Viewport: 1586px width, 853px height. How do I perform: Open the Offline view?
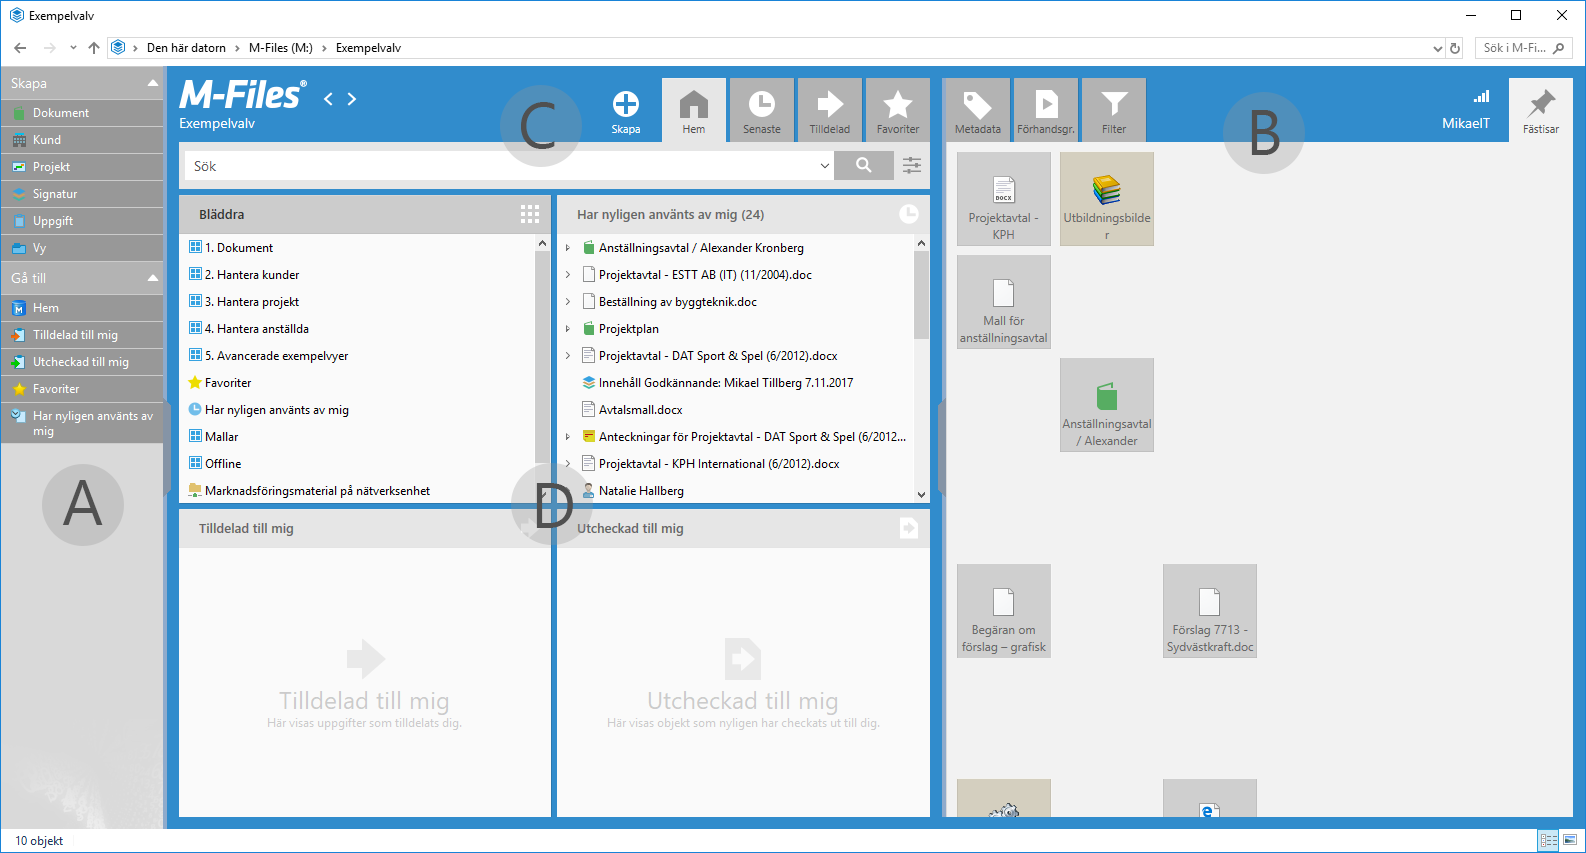(223, 464)
